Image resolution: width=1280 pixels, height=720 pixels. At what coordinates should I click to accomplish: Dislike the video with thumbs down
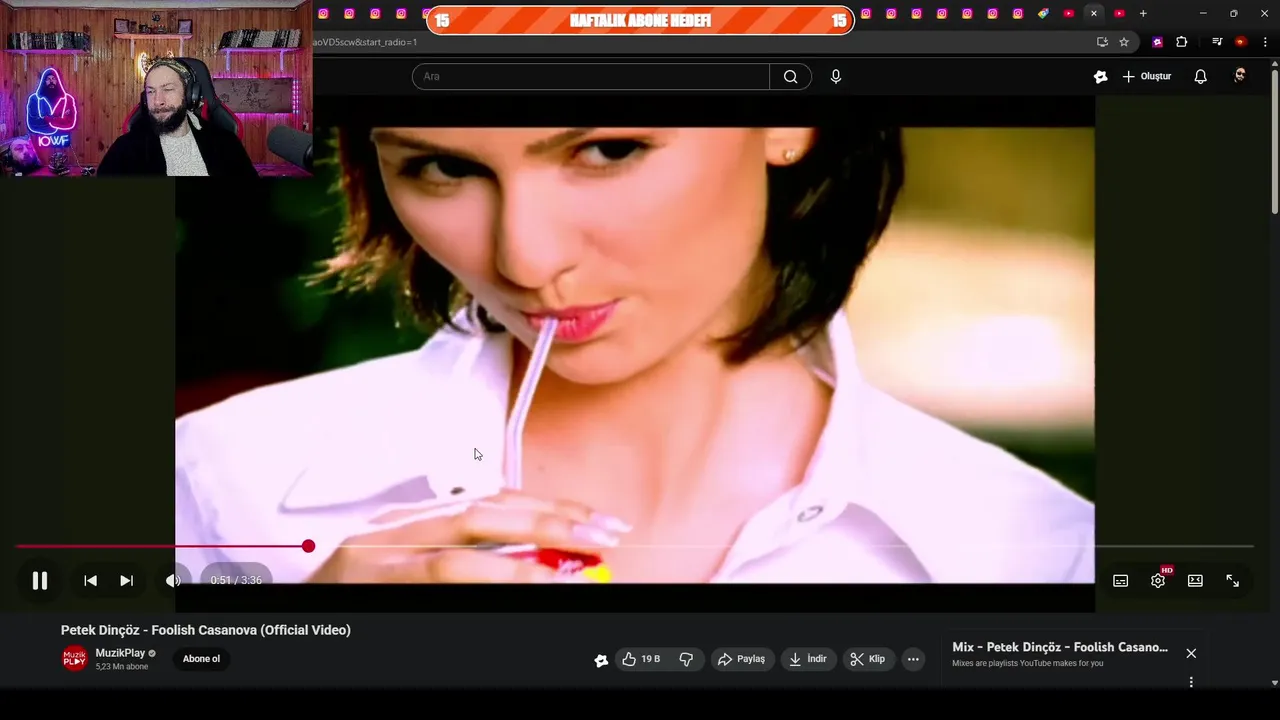[x=686, y=659]
